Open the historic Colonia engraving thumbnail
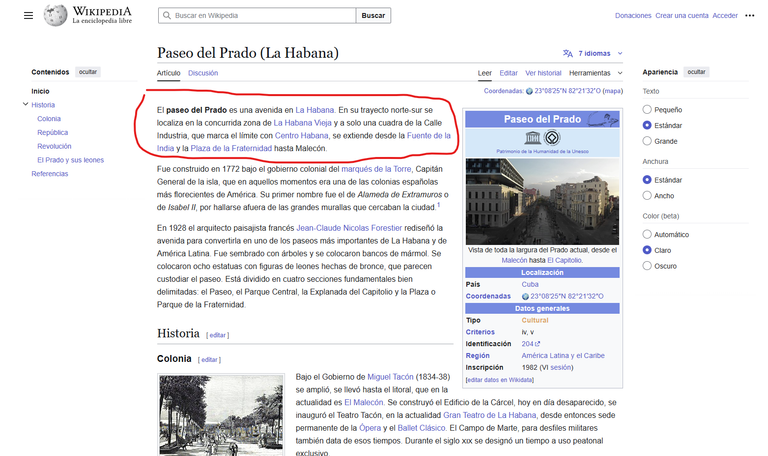 221,416
